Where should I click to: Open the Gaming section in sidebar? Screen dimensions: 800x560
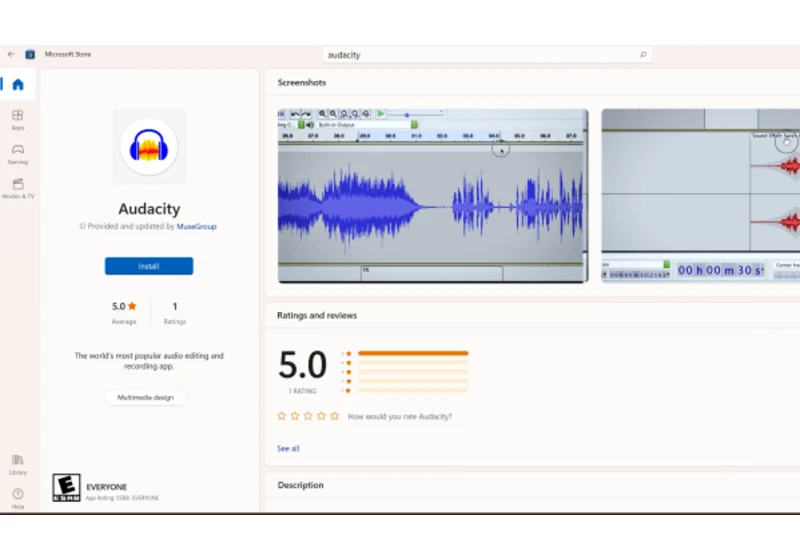tap(18, 154)
